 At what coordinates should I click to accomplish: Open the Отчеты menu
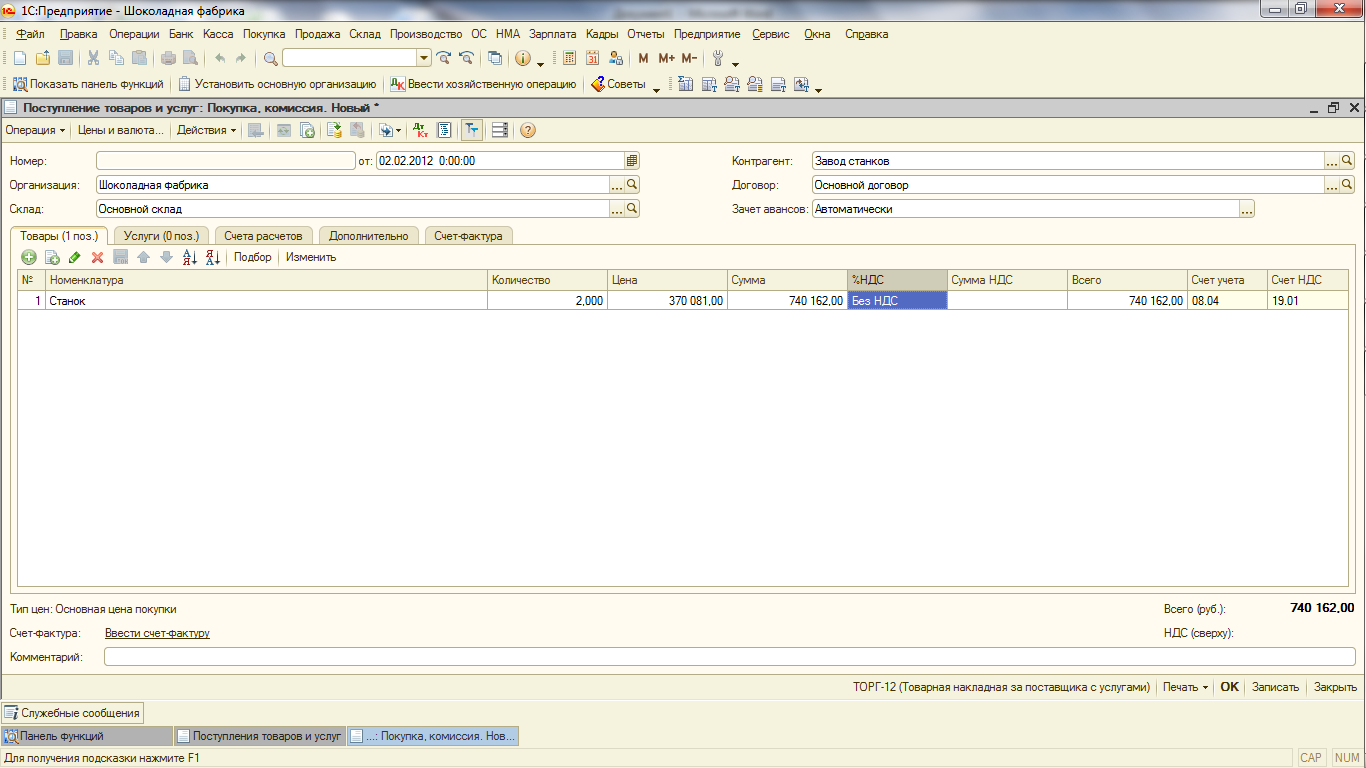646,34
